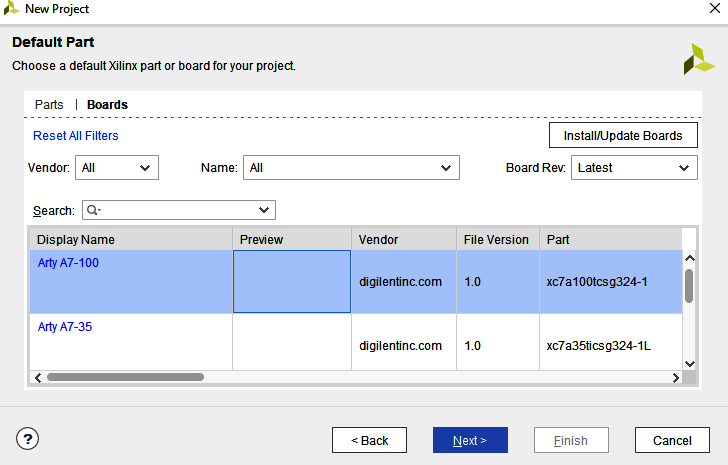Select the Boards tab
Viewport: 728px width, 465px height.
(x=107, y=104)
